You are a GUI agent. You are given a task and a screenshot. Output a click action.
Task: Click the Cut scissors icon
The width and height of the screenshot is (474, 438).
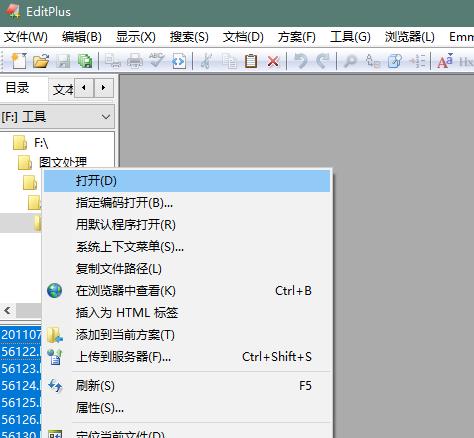(x=207, y=61)
